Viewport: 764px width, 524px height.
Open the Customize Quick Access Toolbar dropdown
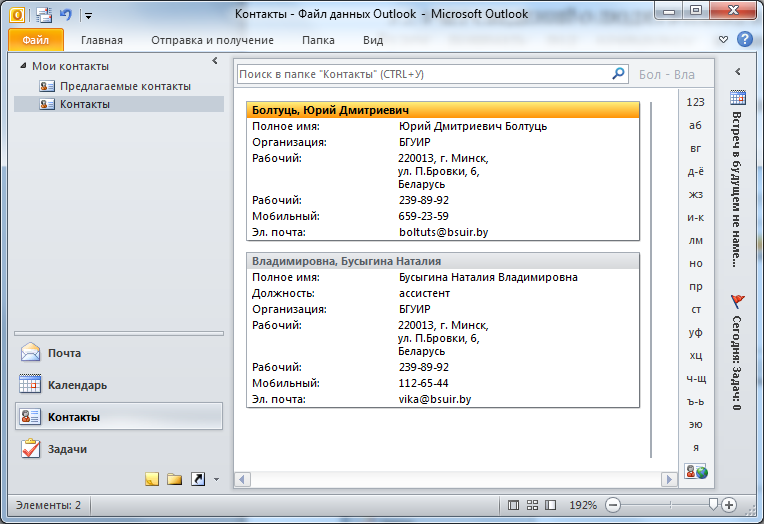click(x=88, y=16)
